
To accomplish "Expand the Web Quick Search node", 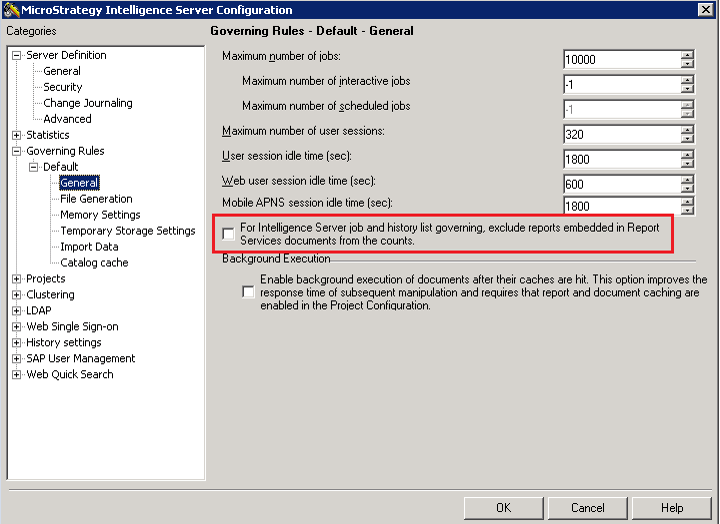I will [x=17, y=375].
